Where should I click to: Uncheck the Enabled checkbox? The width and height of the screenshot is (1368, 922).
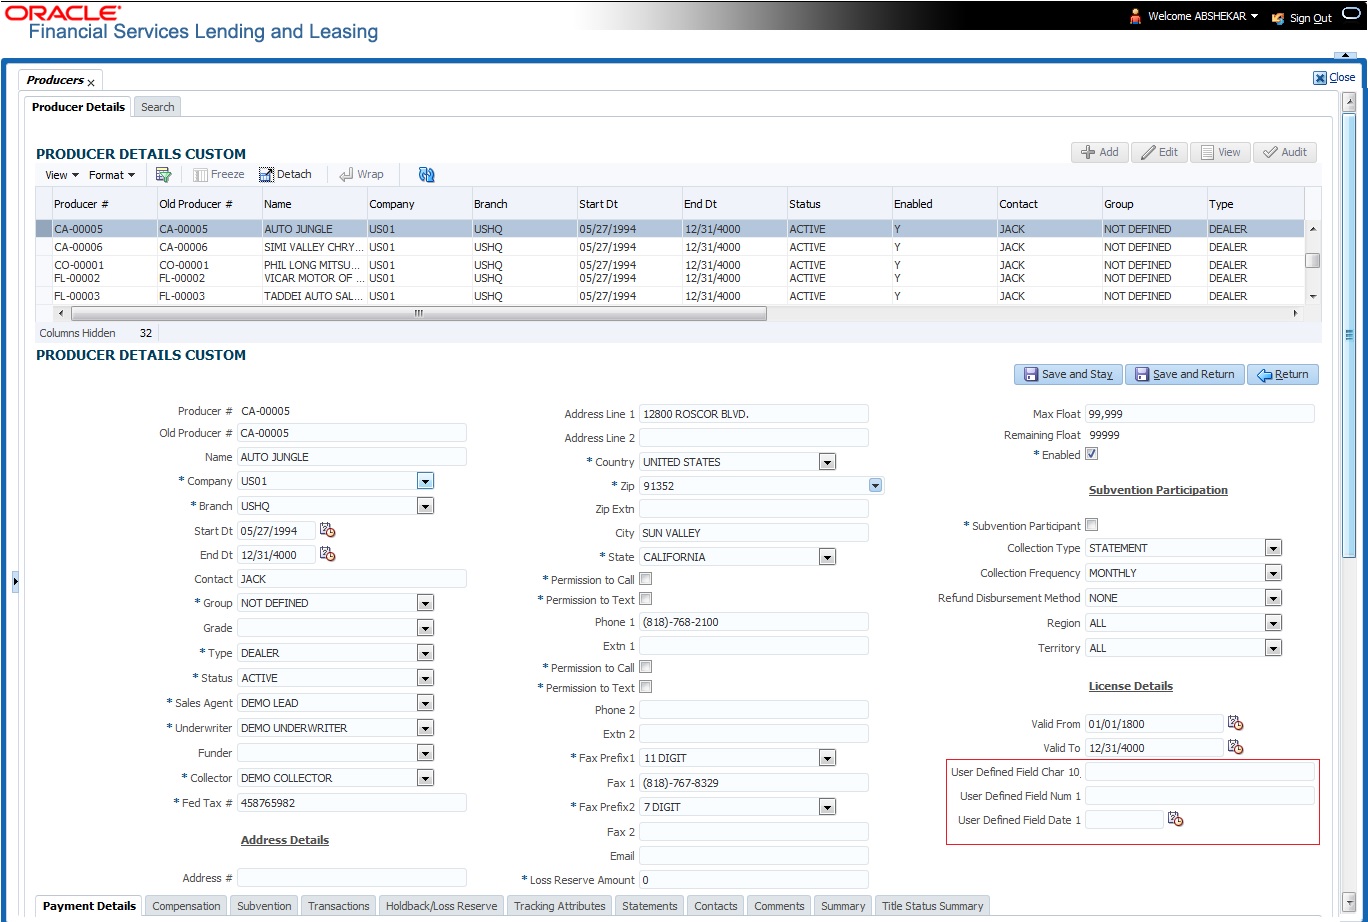pyautogui.click(x=1092, y=454)
